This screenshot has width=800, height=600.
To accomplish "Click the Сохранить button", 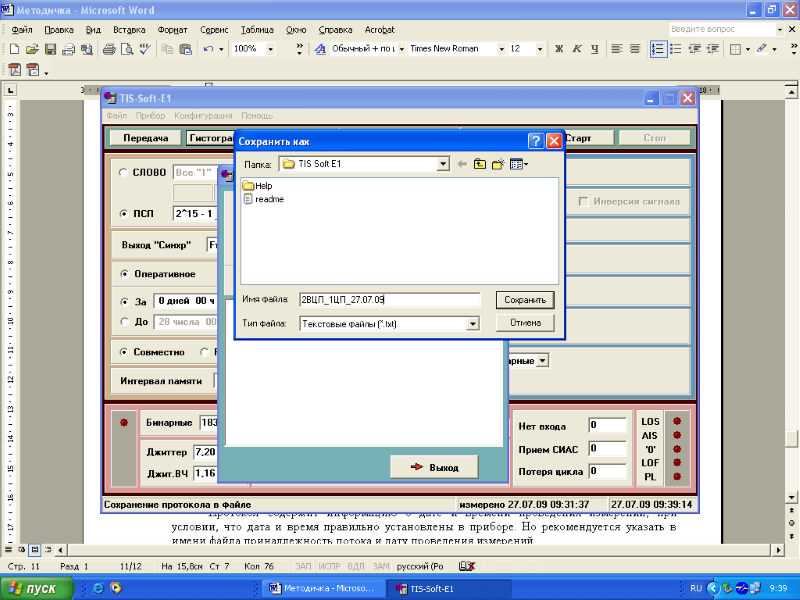I will point(525,300).
